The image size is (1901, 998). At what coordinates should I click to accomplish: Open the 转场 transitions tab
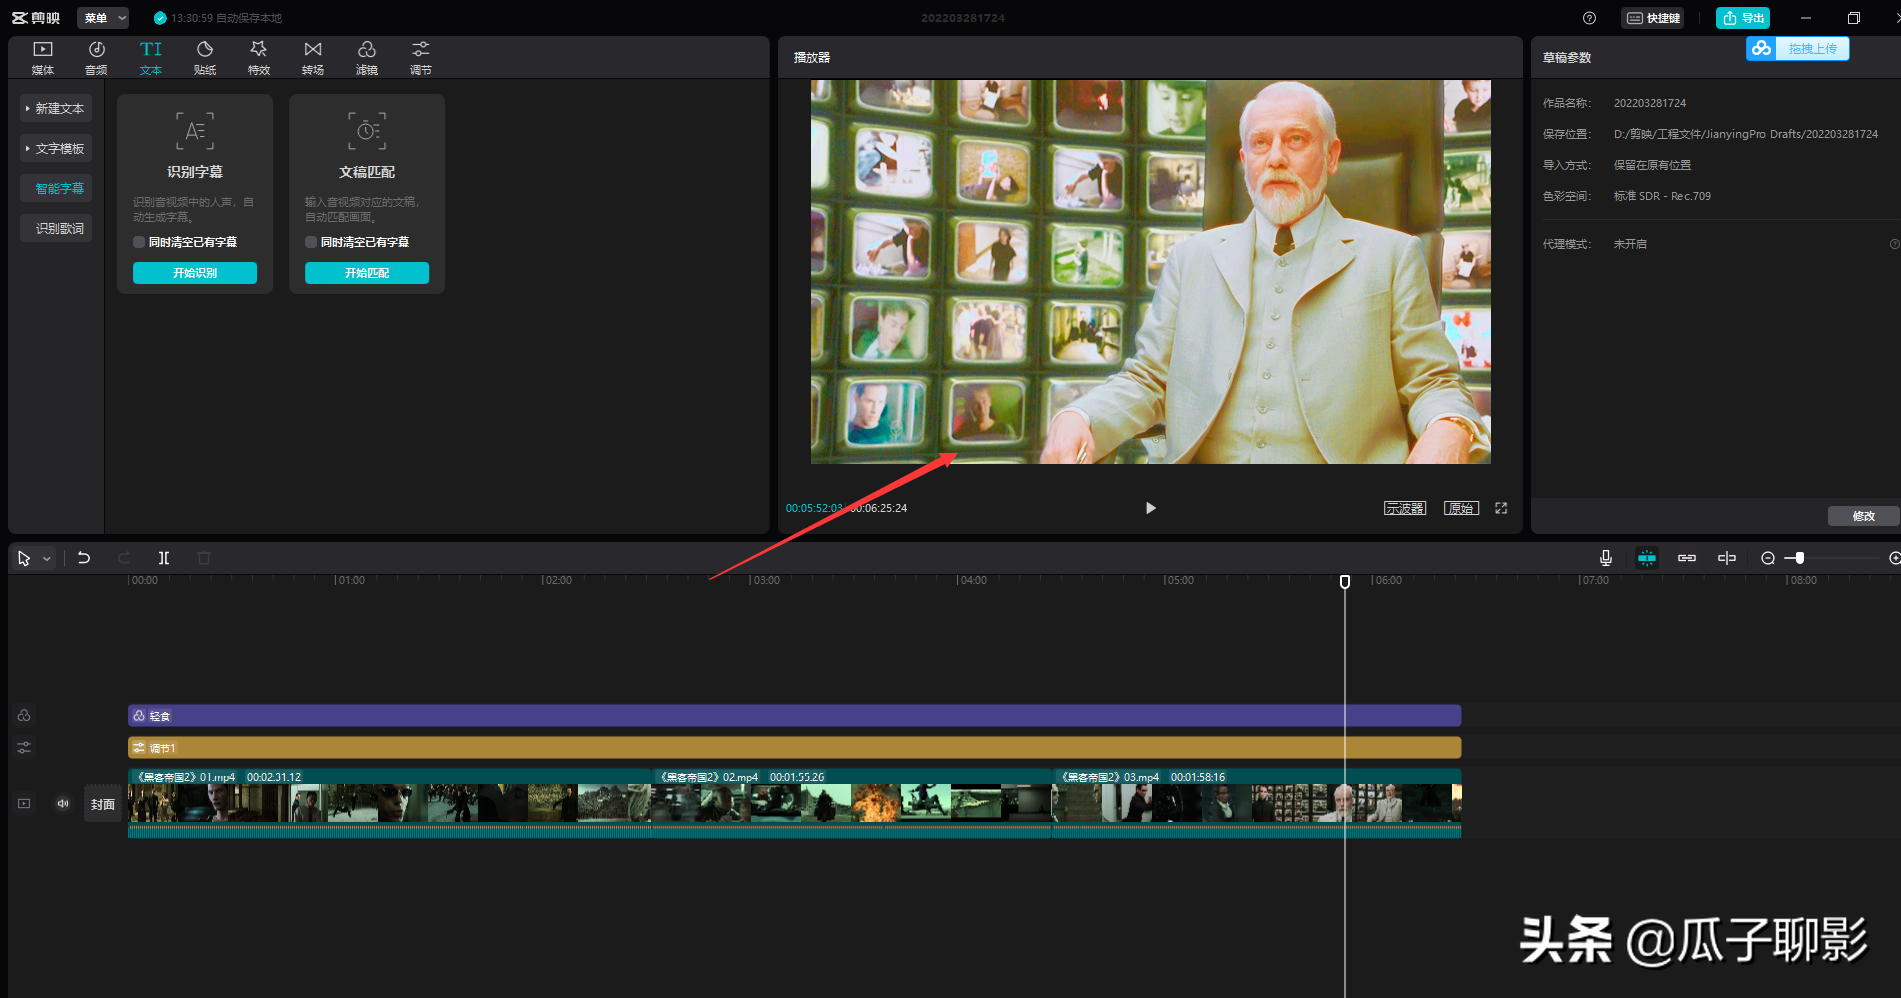click(313, 58)
